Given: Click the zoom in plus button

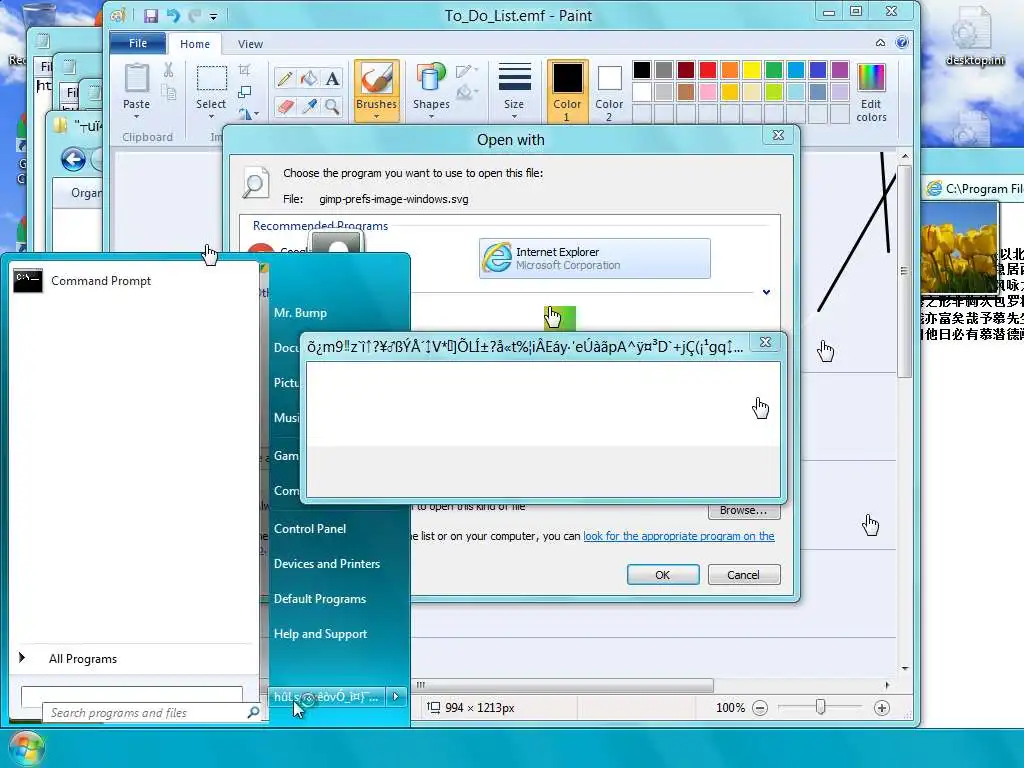Looking at the screenshot, I should [882, 708].
